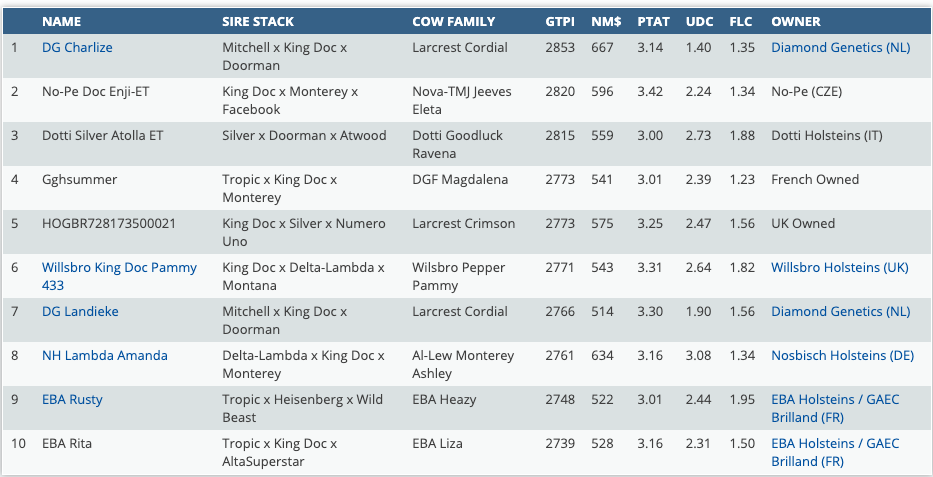Click the NAME column header

(62, 21)
